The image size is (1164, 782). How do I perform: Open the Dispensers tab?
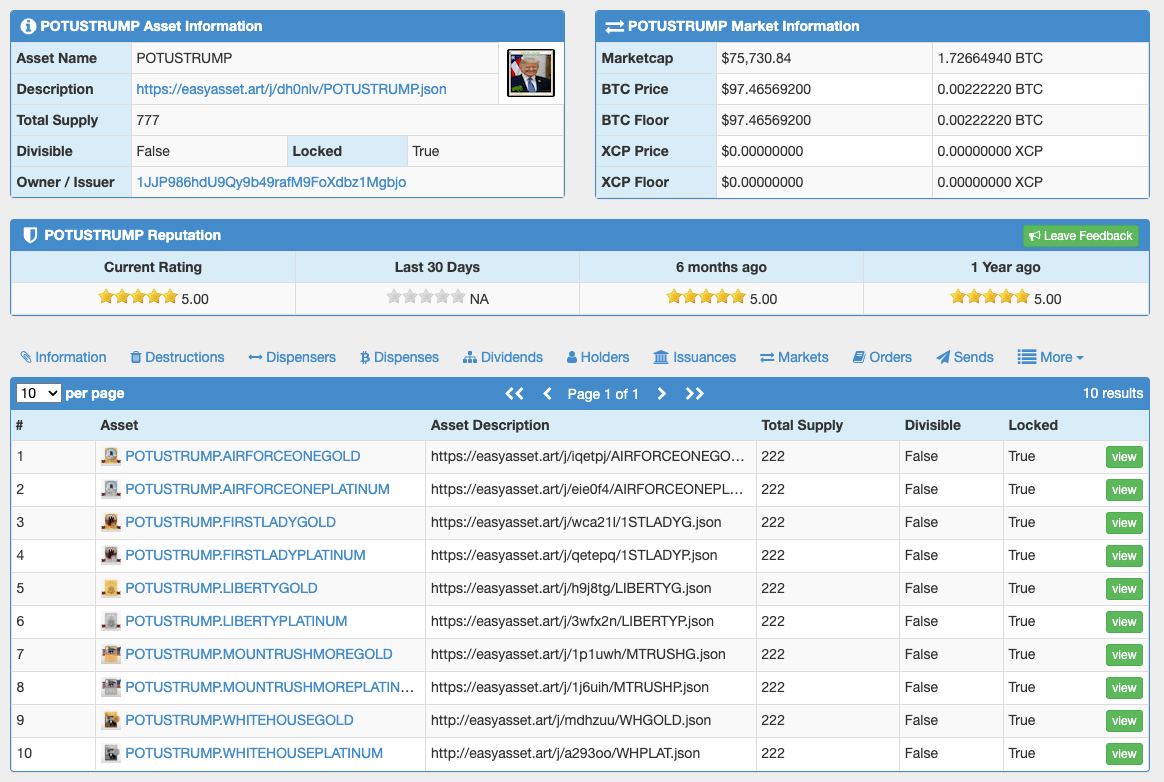[x=292, y=357]
